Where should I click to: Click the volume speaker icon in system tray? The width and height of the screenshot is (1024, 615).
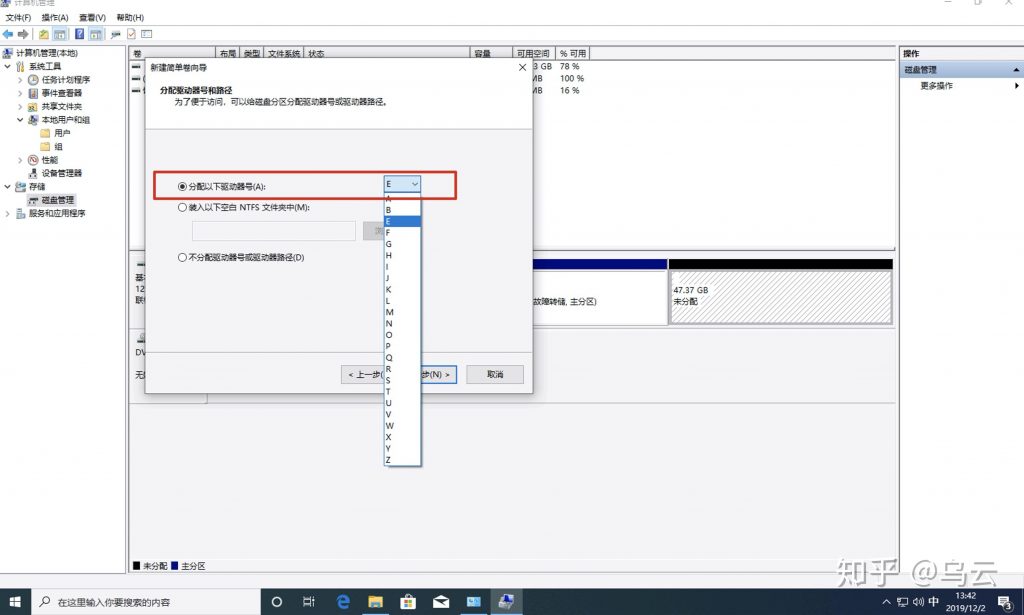918,602
